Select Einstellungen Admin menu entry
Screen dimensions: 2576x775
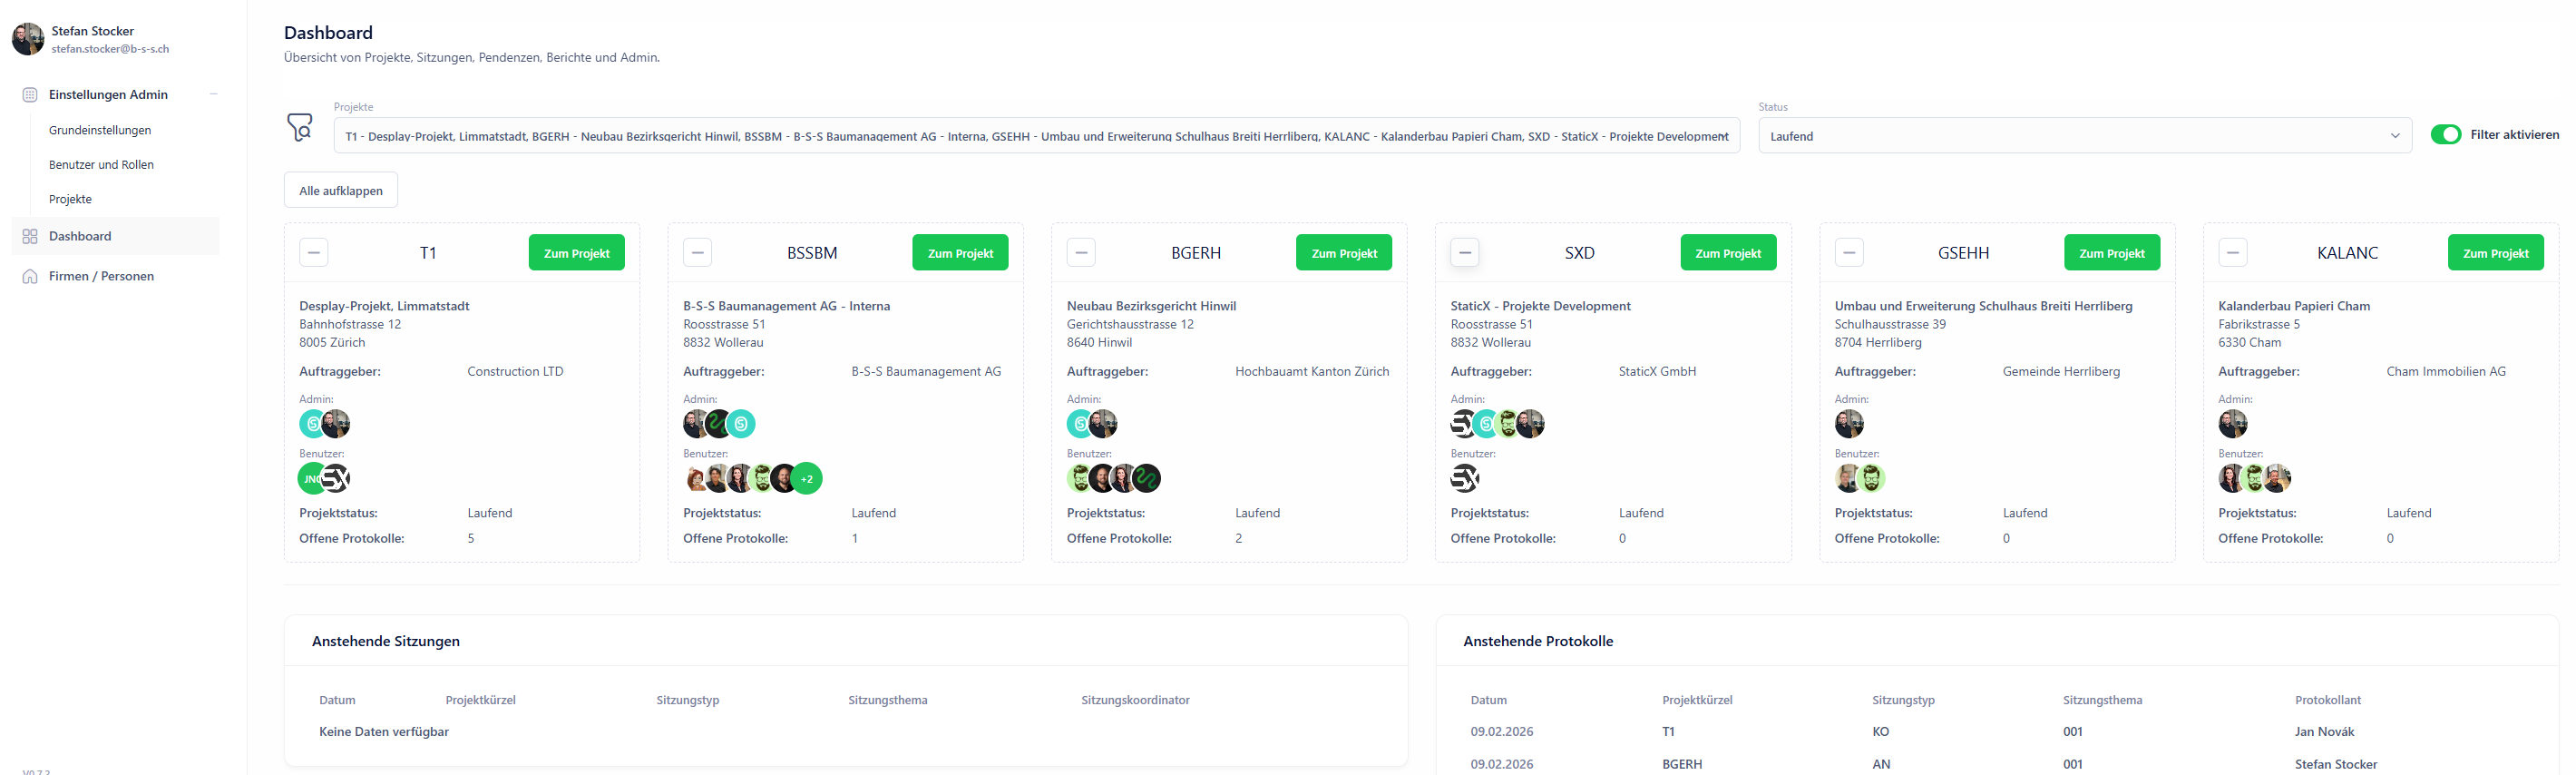click(x=108, y=95)
